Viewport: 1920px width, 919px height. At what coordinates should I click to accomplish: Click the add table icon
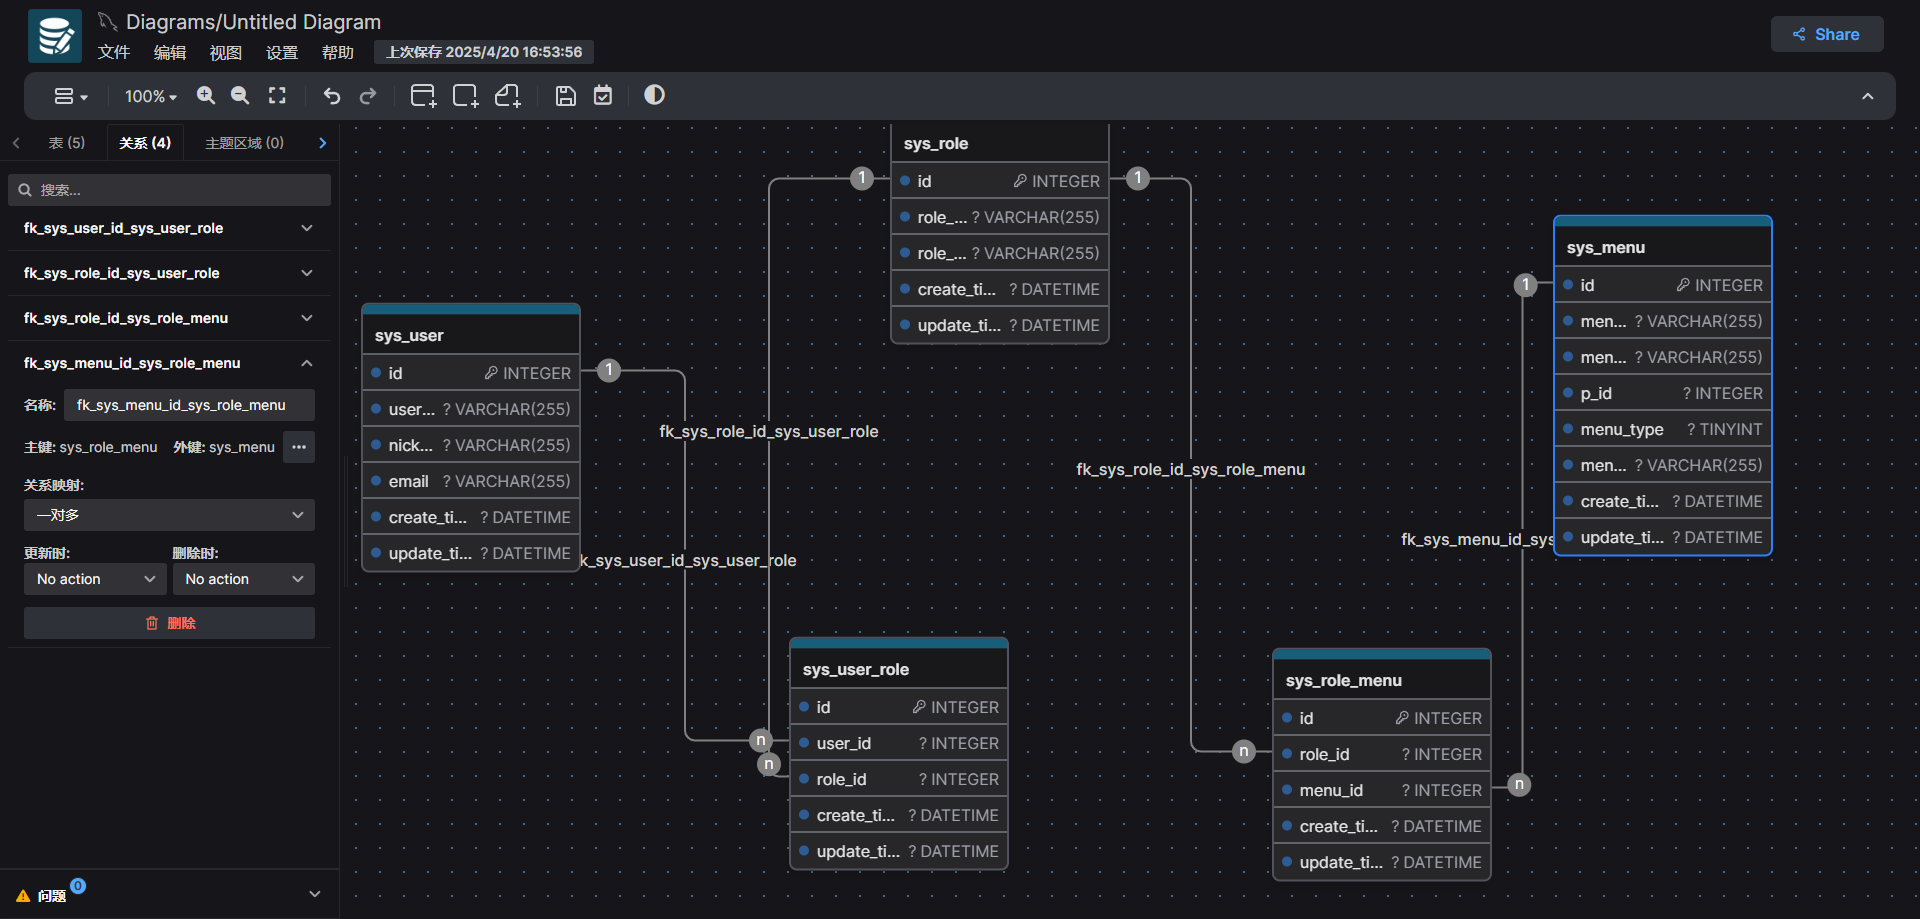(423, 96)
